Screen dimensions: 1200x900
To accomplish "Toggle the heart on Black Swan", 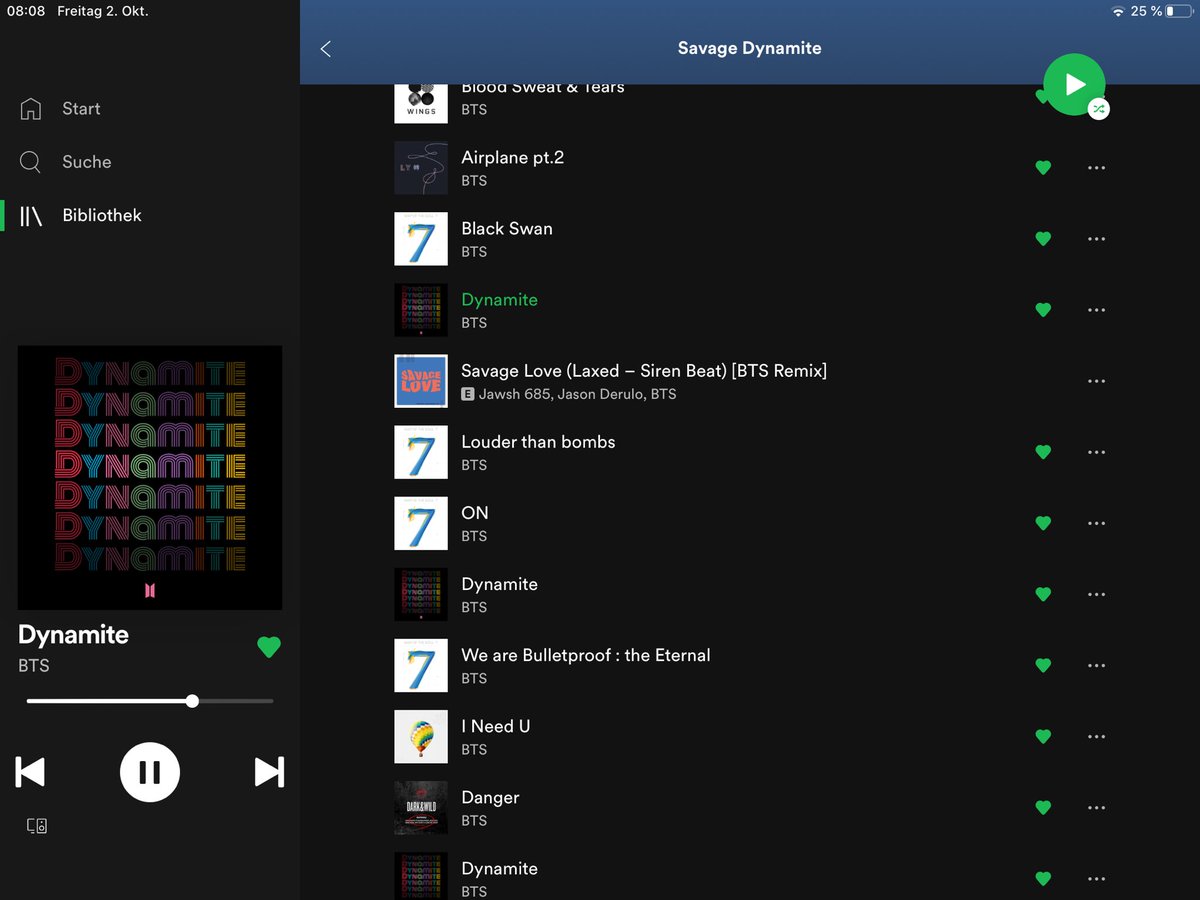I will point(1043,239).
